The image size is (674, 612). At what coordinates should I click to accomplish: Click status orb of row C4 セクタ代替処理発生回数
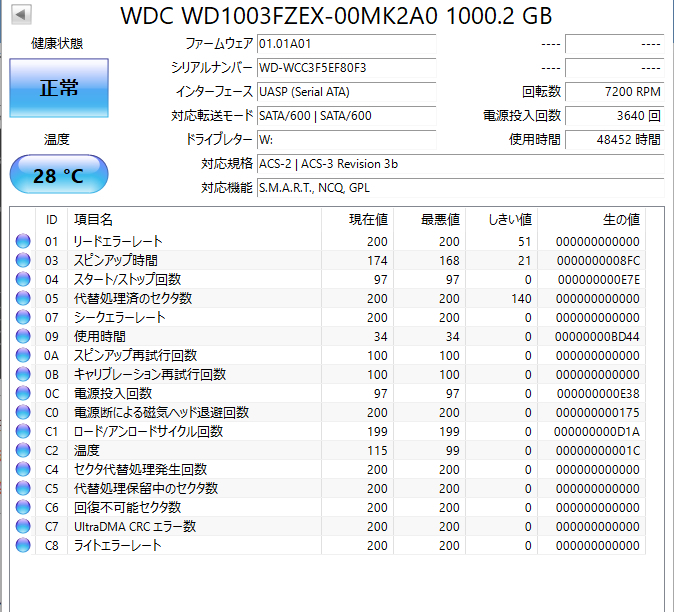pos(23,469)
